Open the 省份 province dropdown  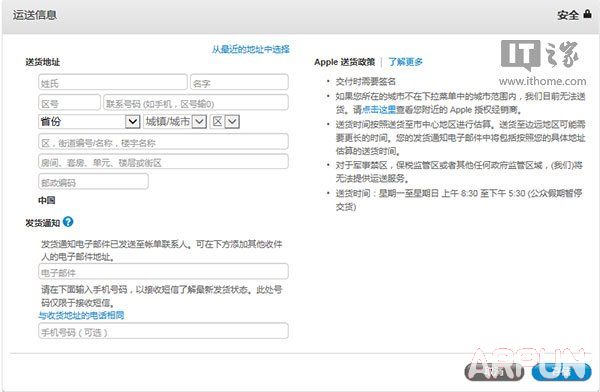click(x=89, y=122)
